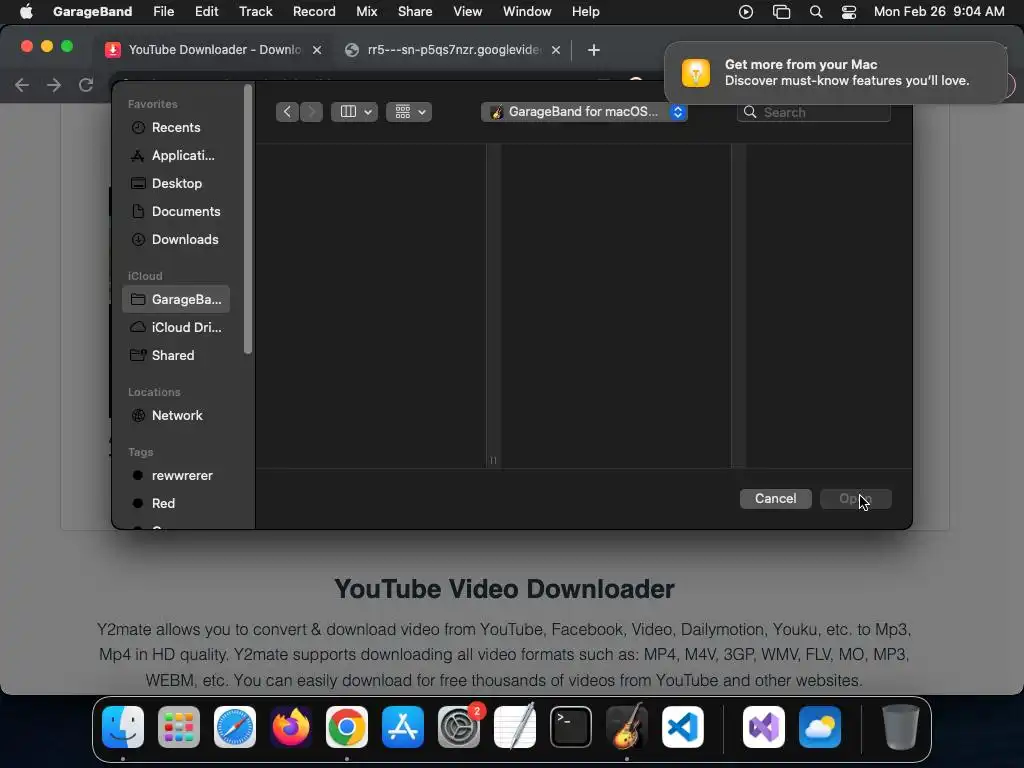Viewport: 1024px width, 768px height.
Task: Open Launchpad from the Dock
Action: tap(179, 727)
